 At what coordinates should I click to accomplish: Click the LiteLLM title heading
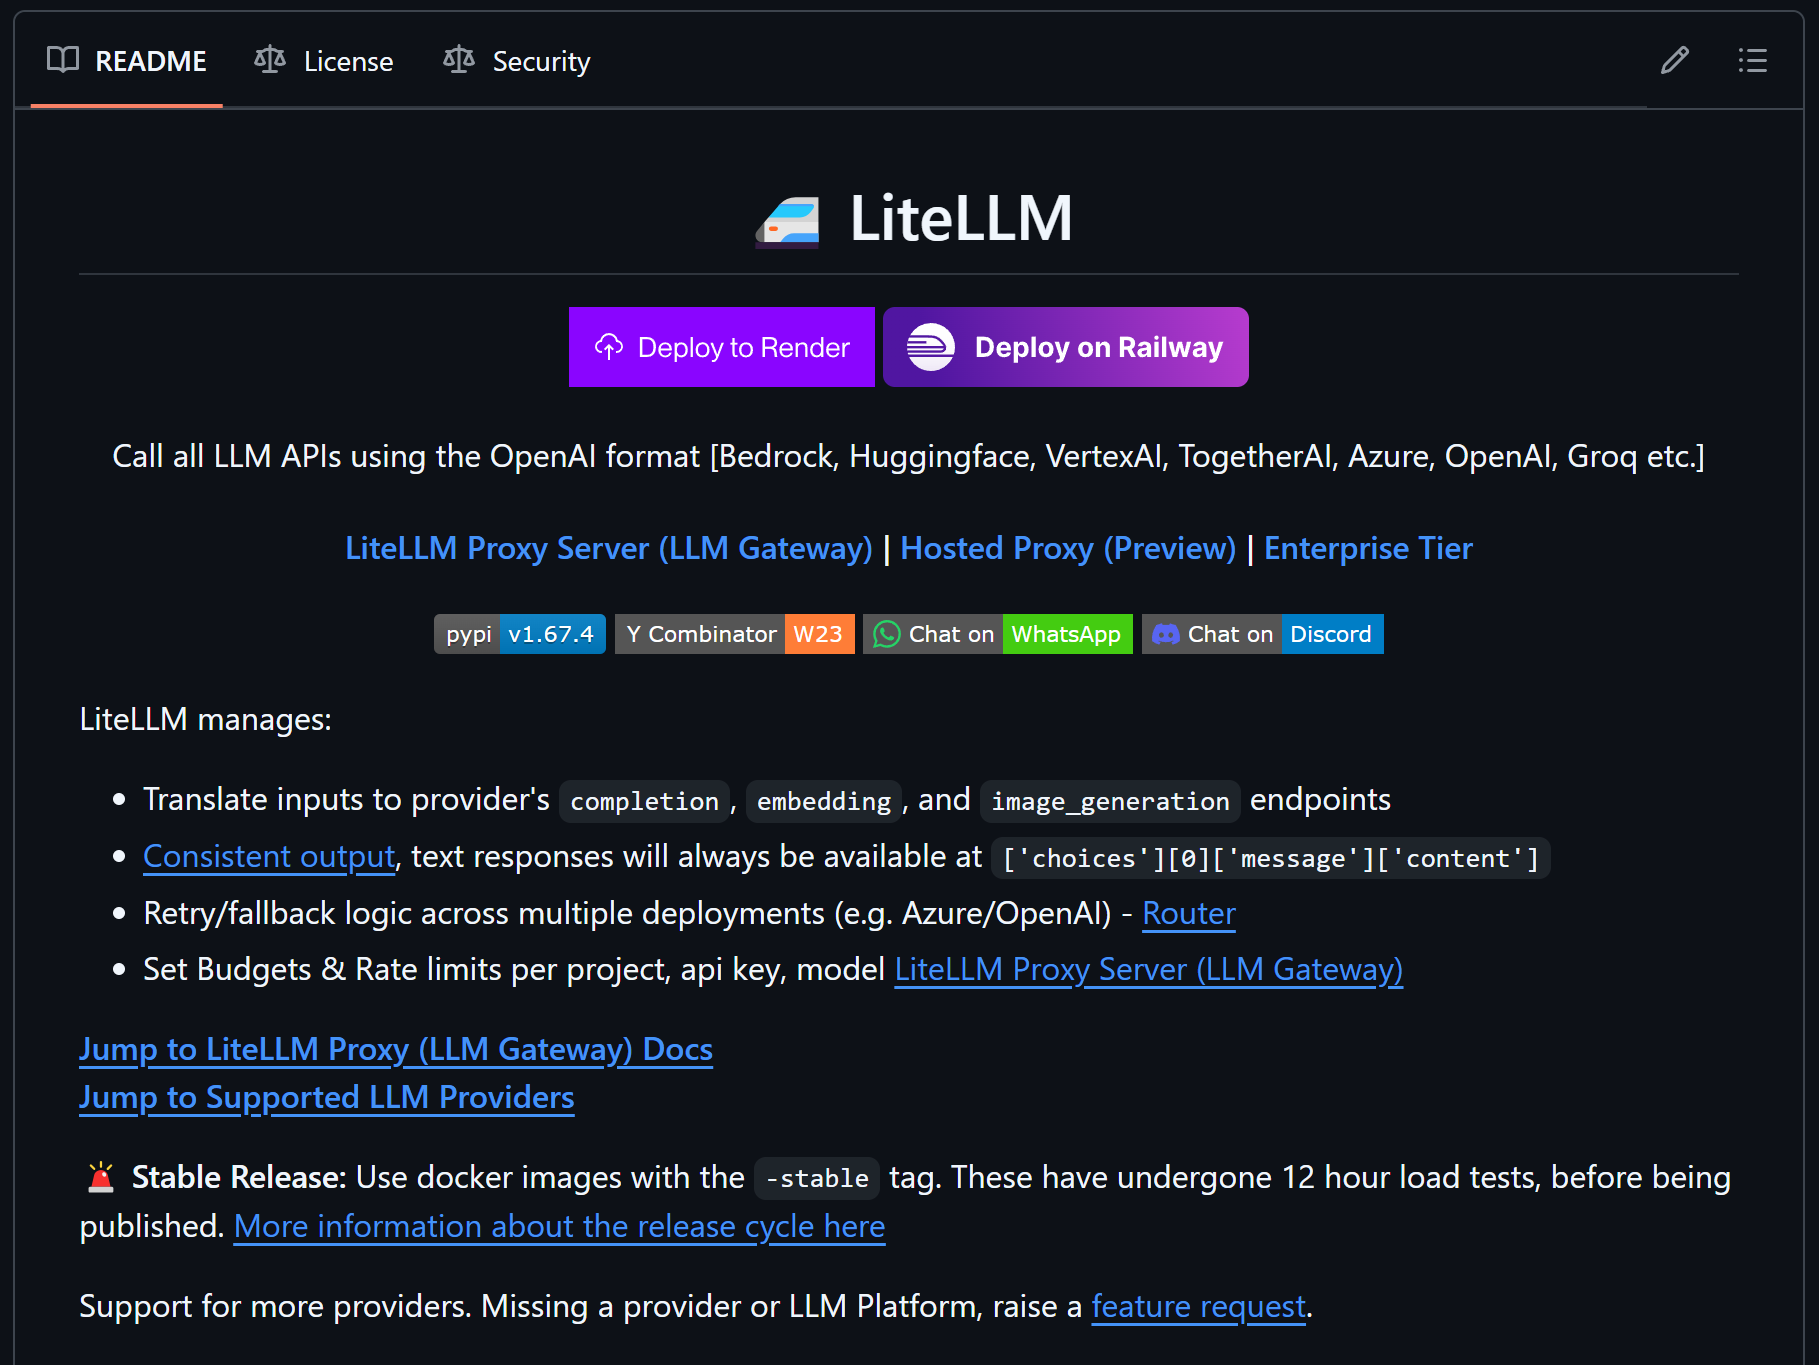[961, 219]
